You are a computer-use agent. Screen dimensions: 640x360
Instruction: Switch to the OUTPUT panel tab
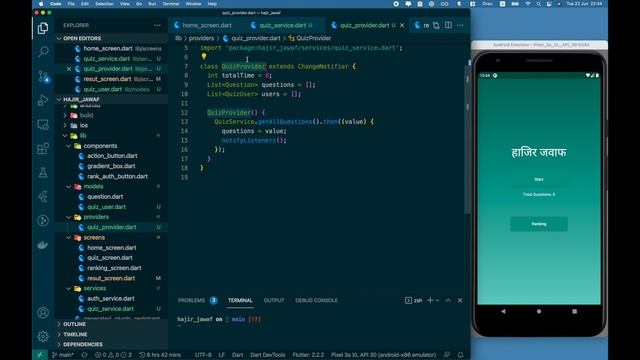274,300
